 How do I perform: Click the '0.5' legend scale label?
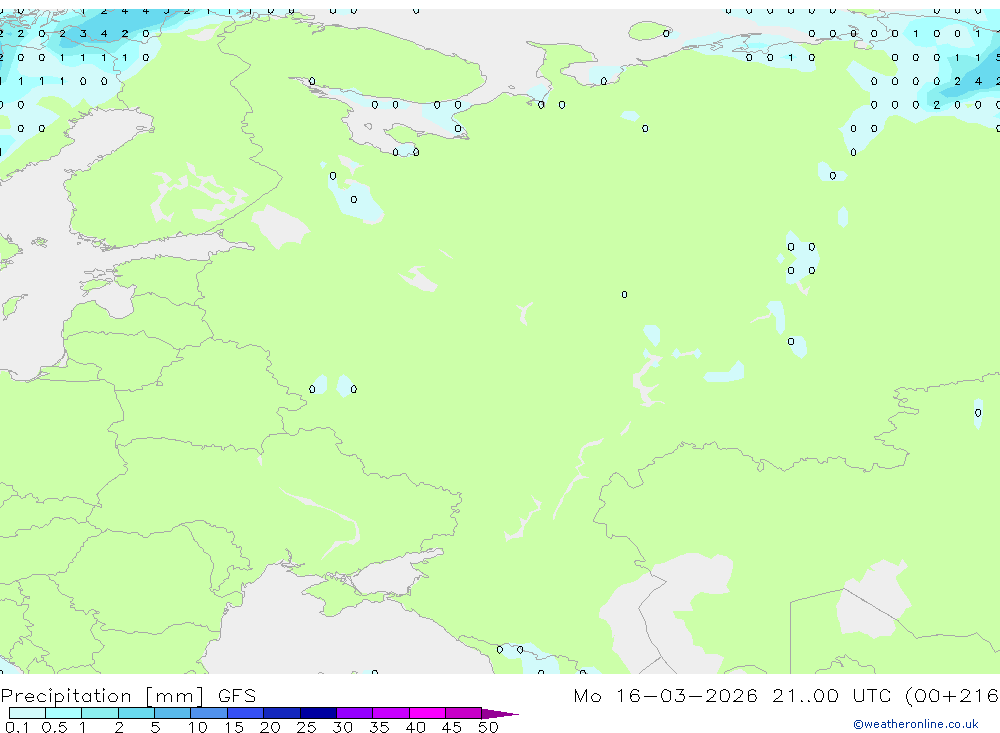54,727
